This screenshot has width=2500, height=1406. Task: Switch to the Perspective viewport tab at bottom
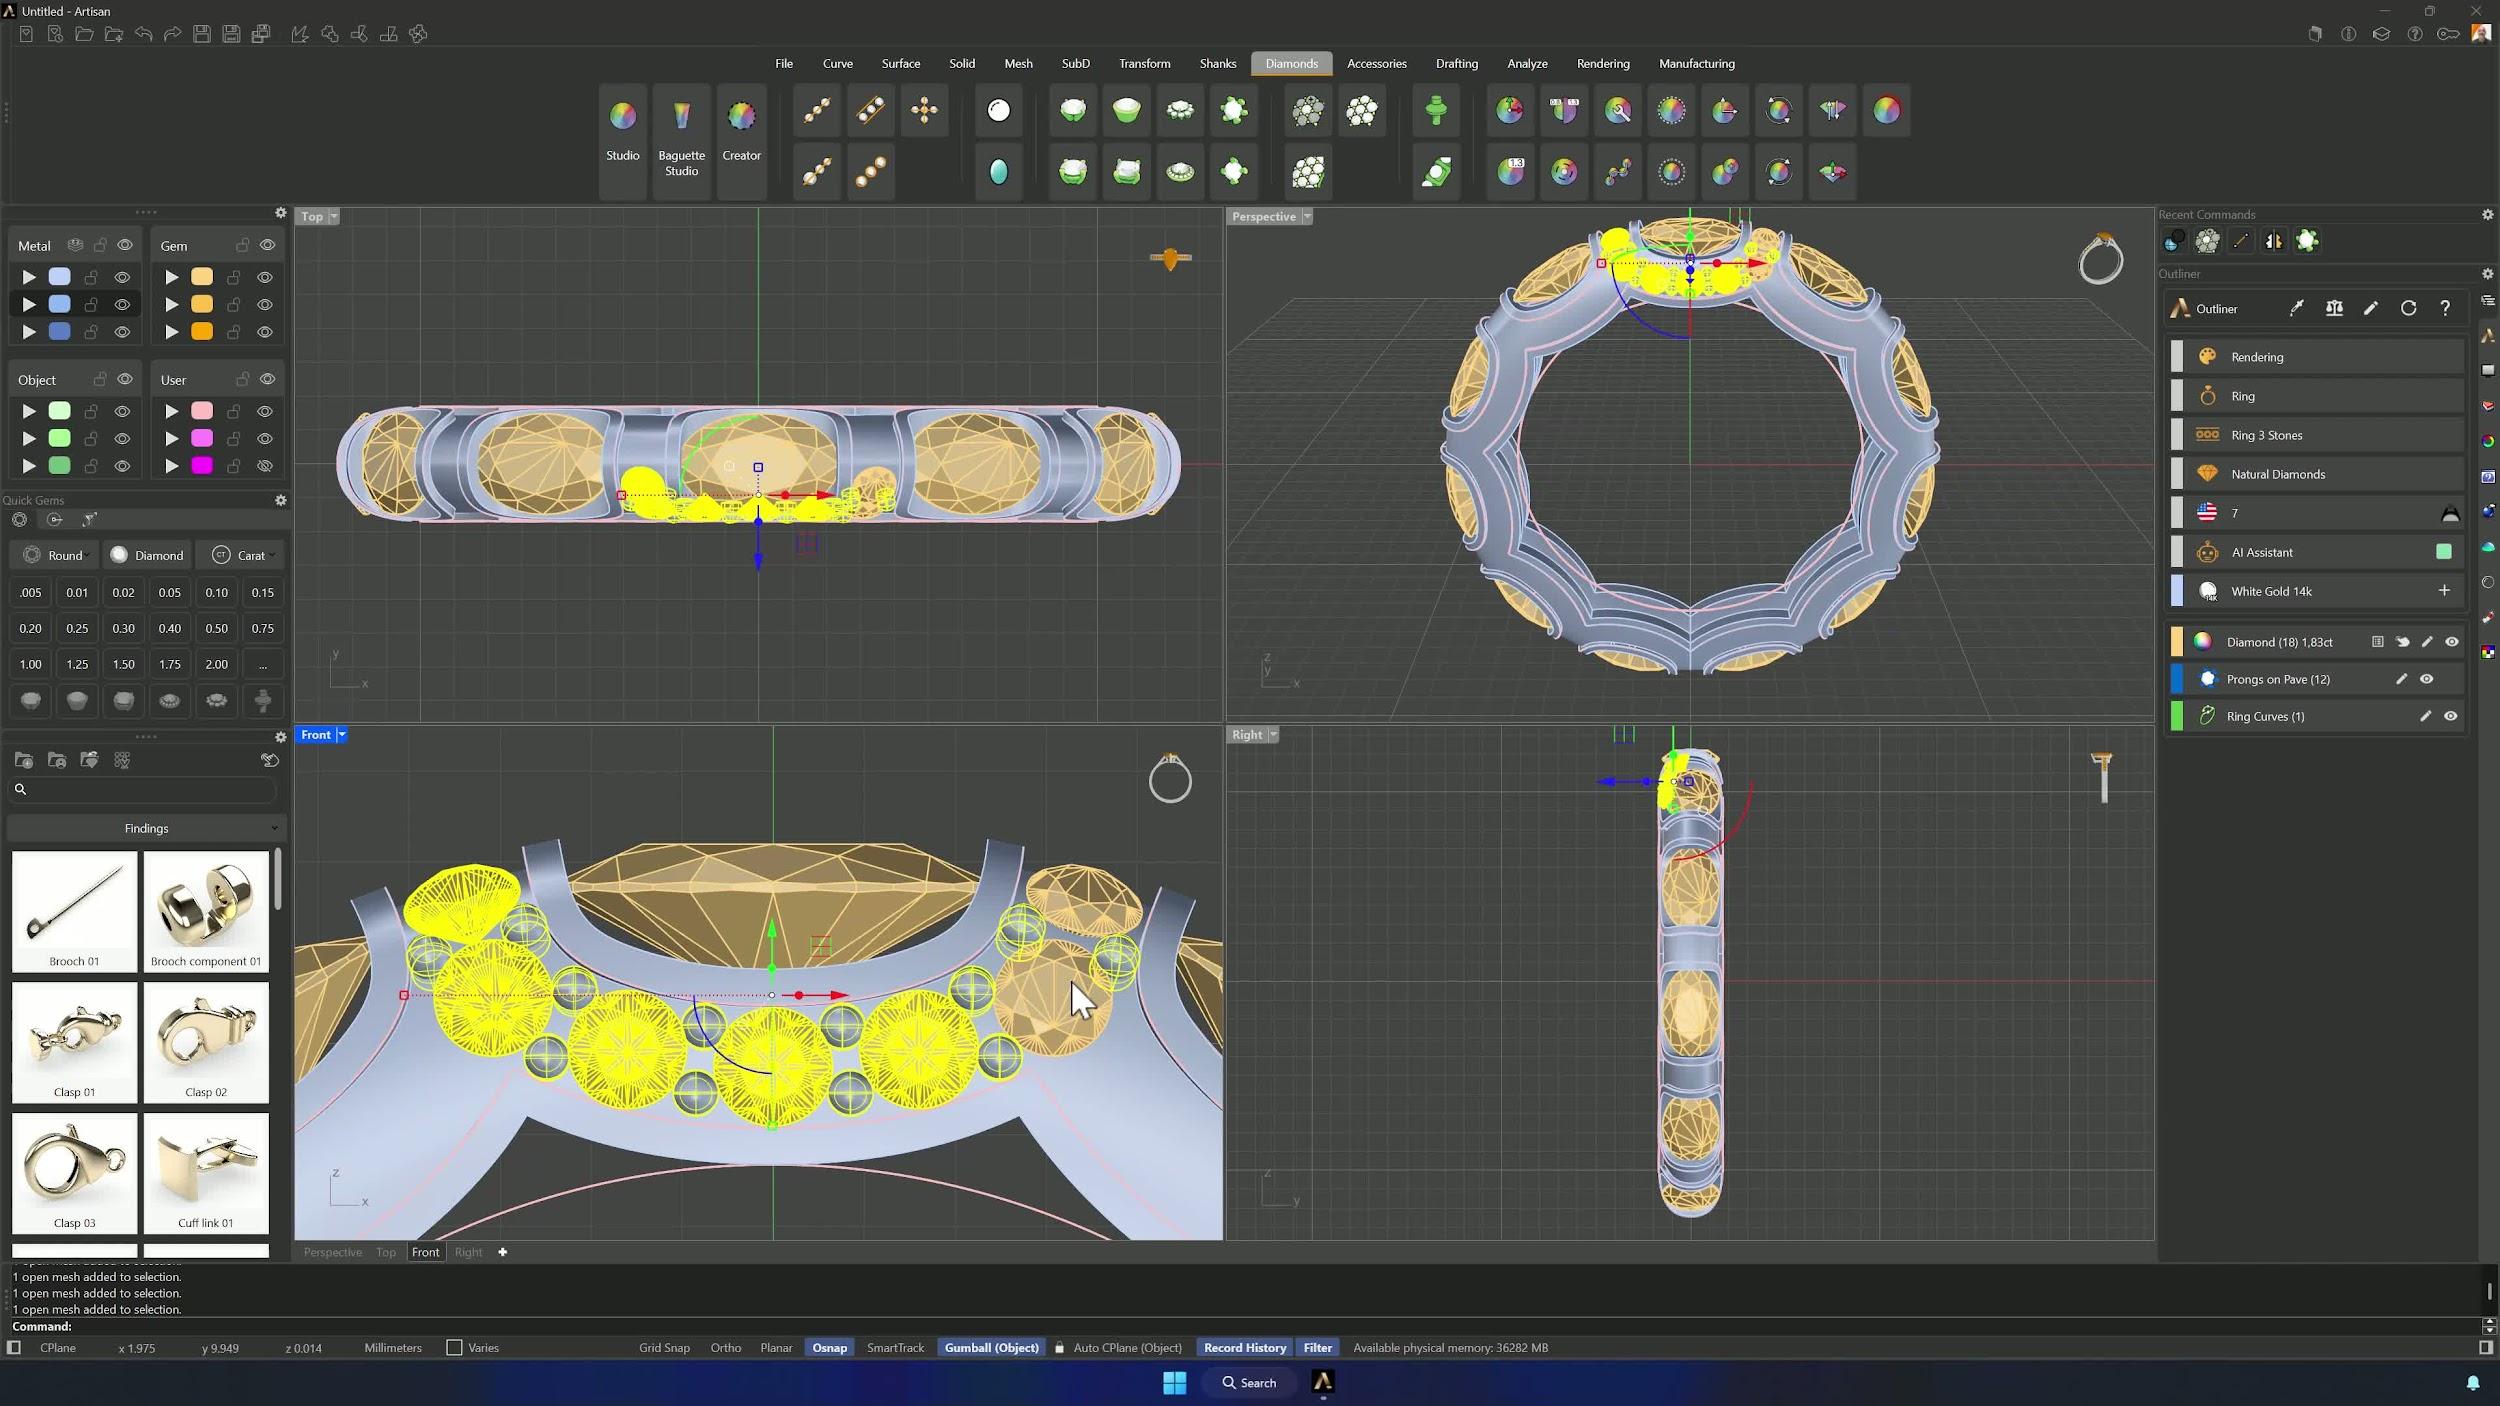coord(332,1252)
